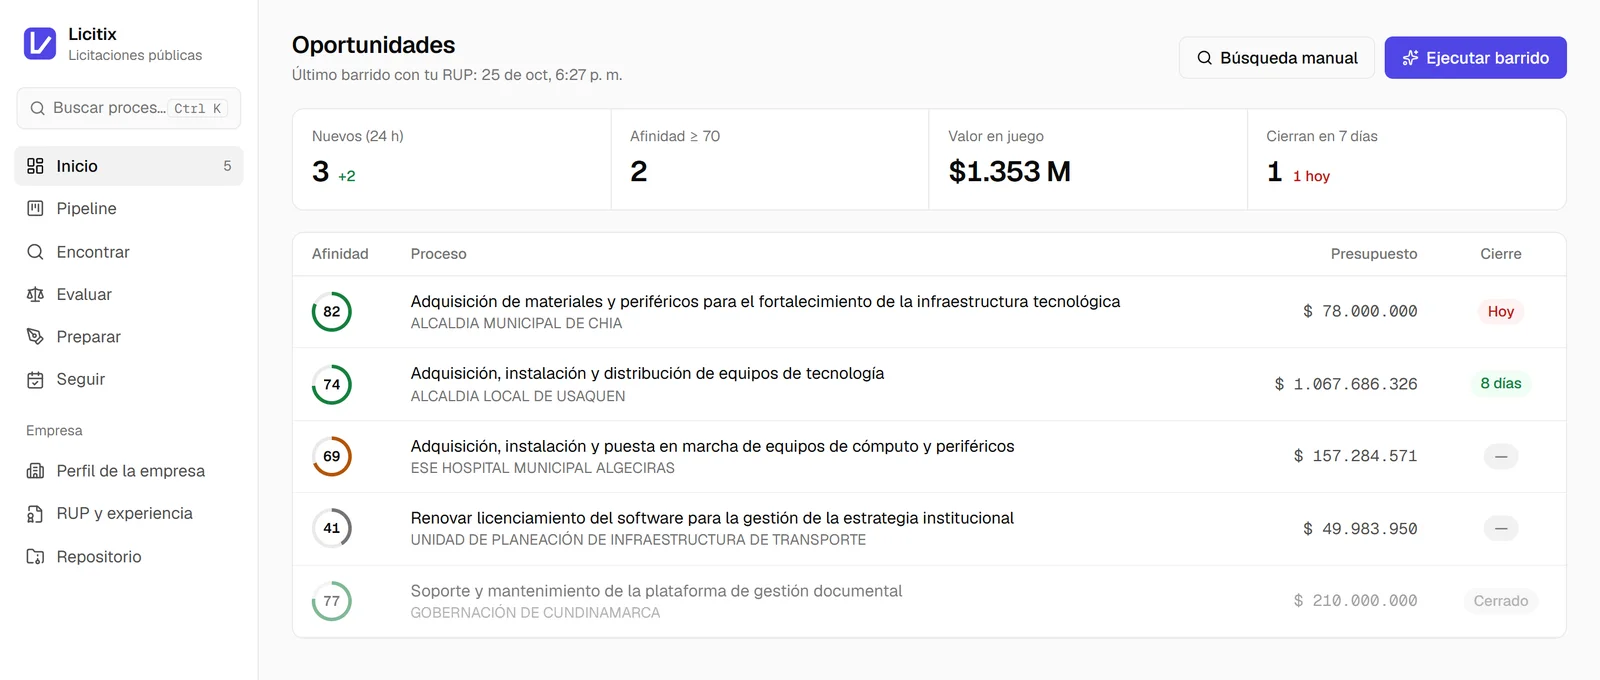
Task: Open the Pipeline section
Action: 129,208
